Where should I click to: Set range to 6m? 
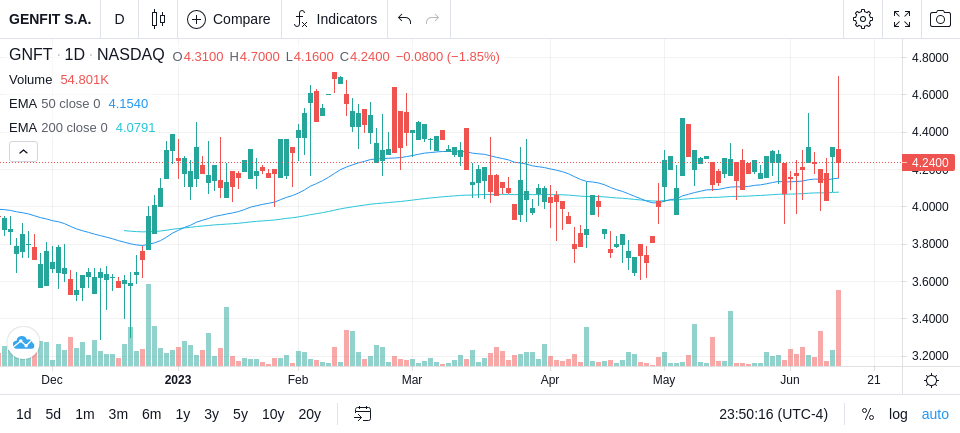(x=151, y=415)
